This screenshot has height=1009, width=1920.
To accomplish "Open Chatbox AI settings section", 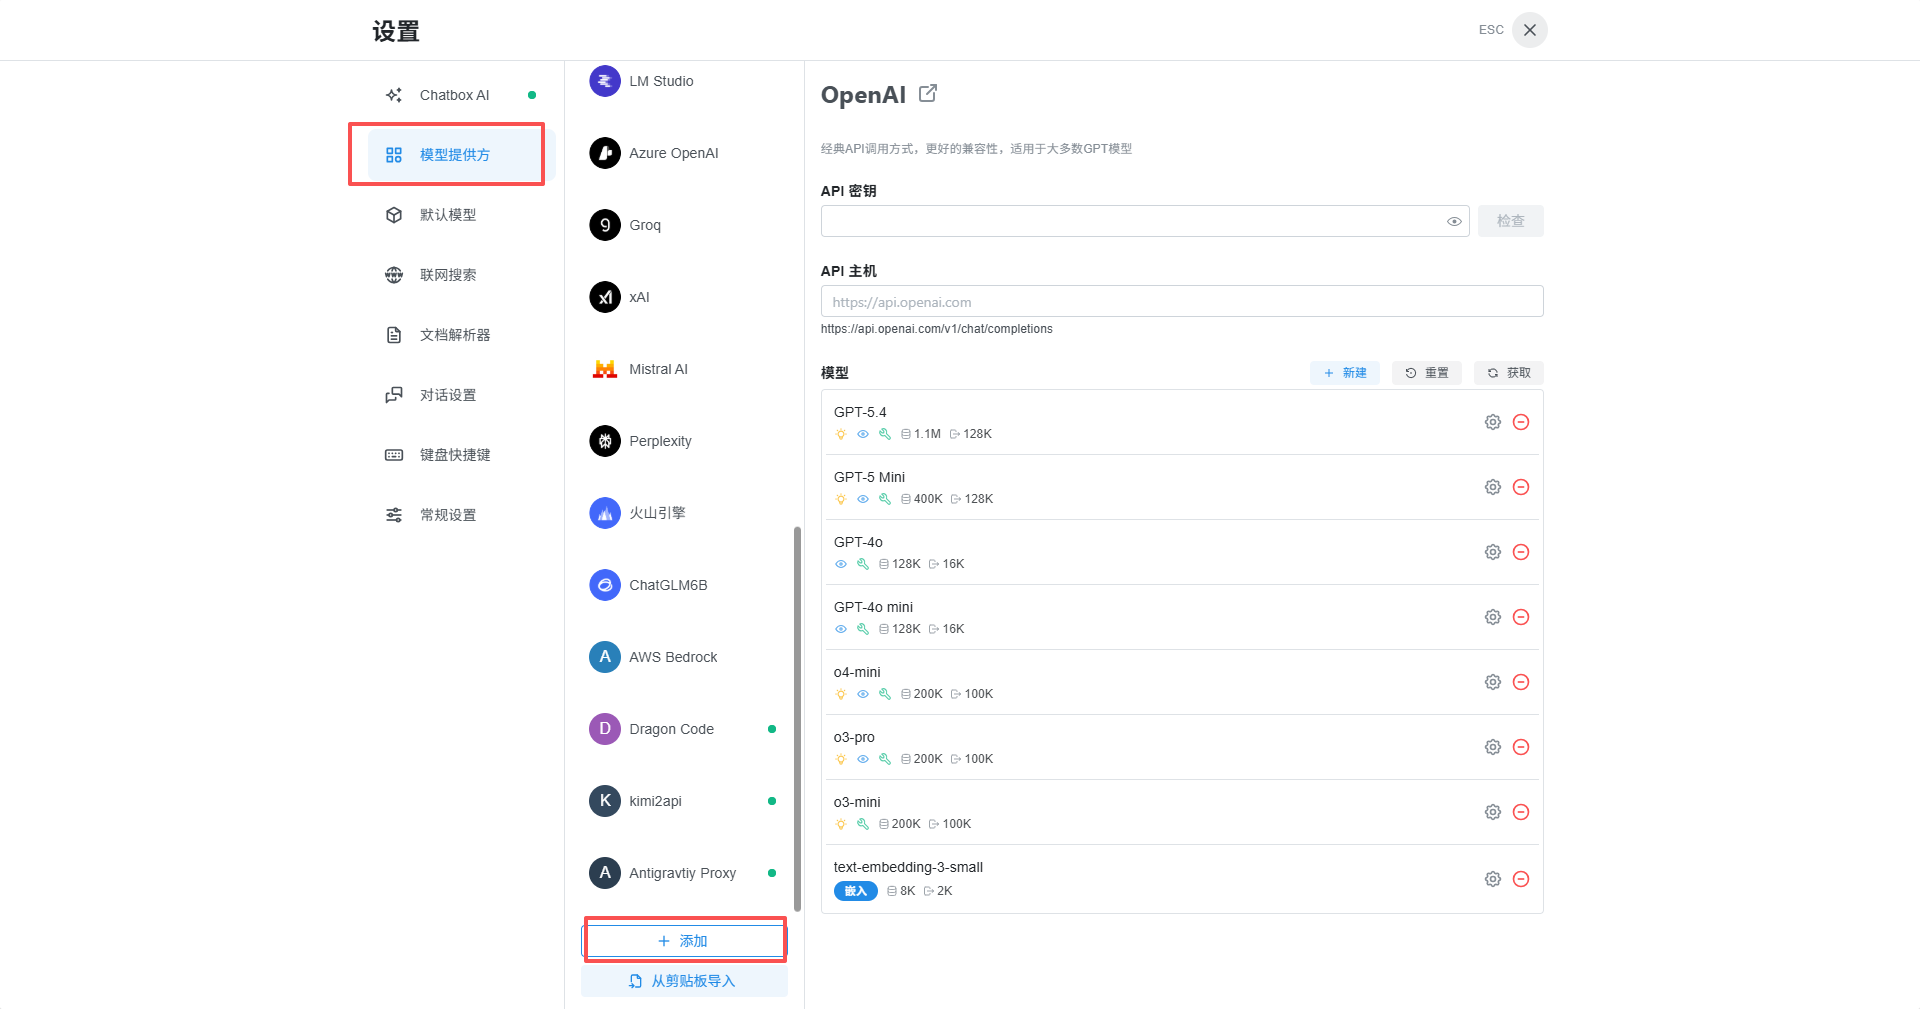I will pos(461,95).
